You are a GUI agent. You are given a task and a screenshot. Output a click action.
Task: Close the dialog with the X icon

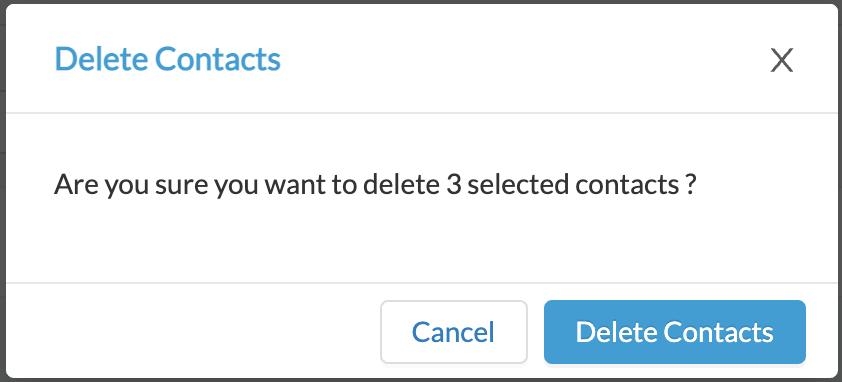(x=781, y=60)
